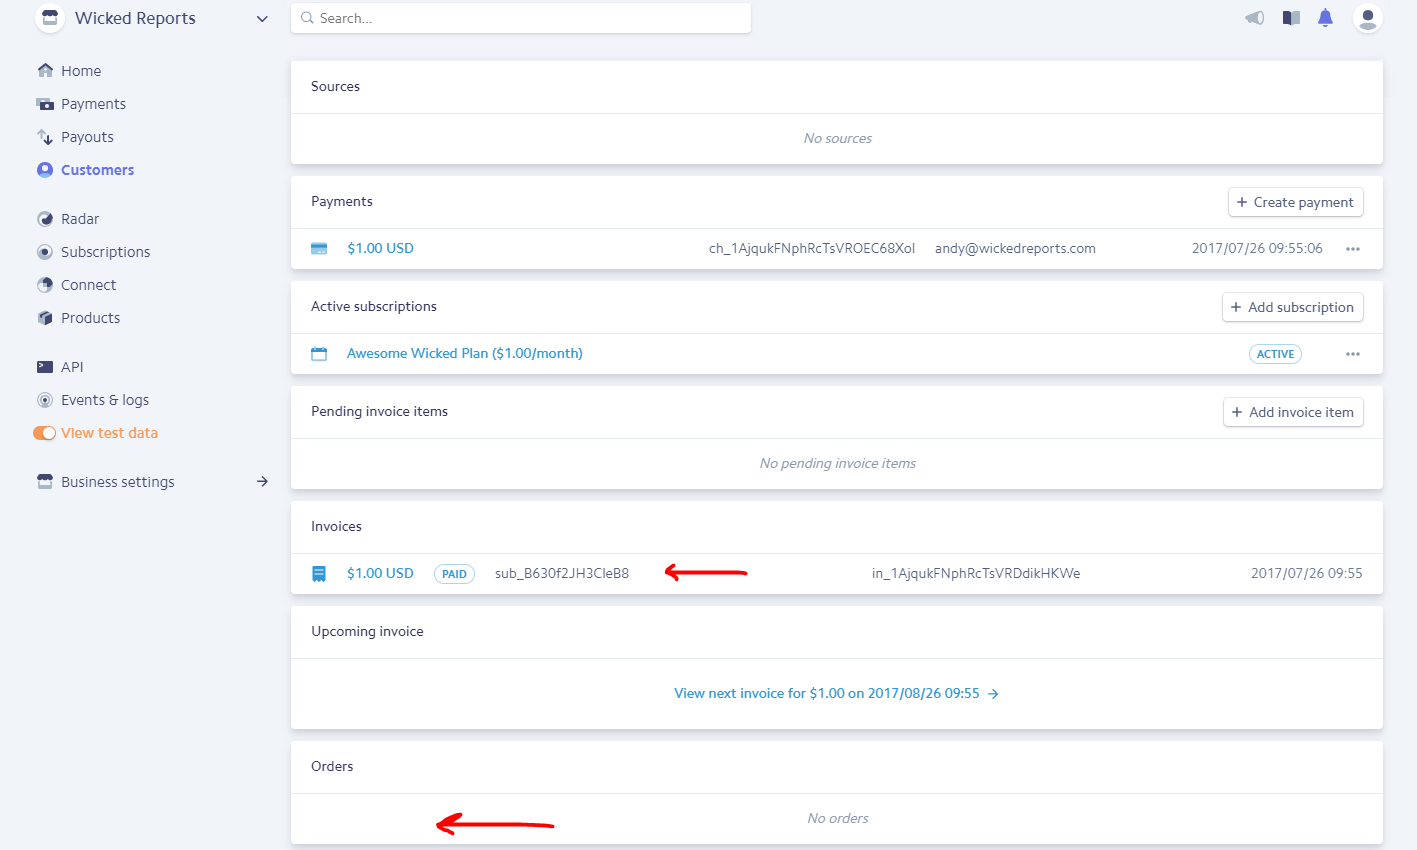The width and height of the screenshot is (1417, 850).
Task: Click the View next invoice link
Action: click(836, 693)
